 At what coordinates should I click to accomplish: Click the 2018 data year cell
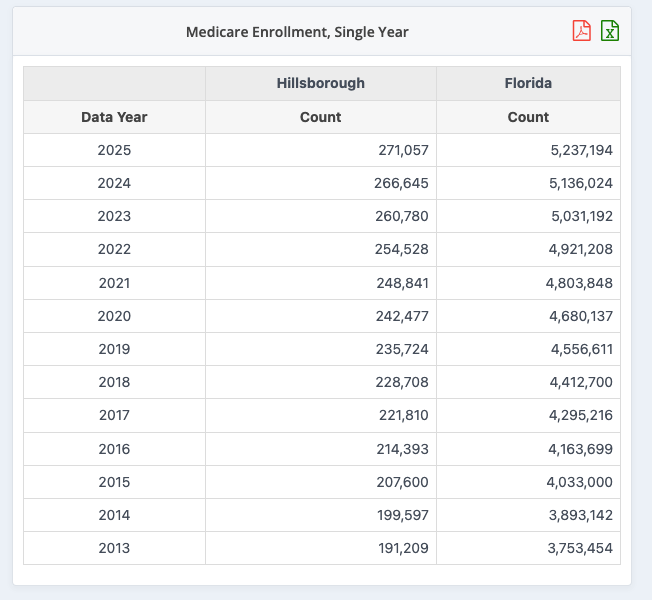click(114, 382)
